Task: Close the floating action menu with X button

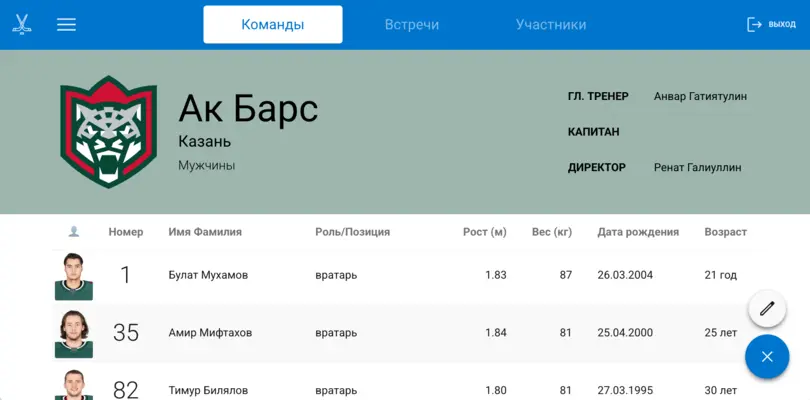Action: [x=767, y=357]
